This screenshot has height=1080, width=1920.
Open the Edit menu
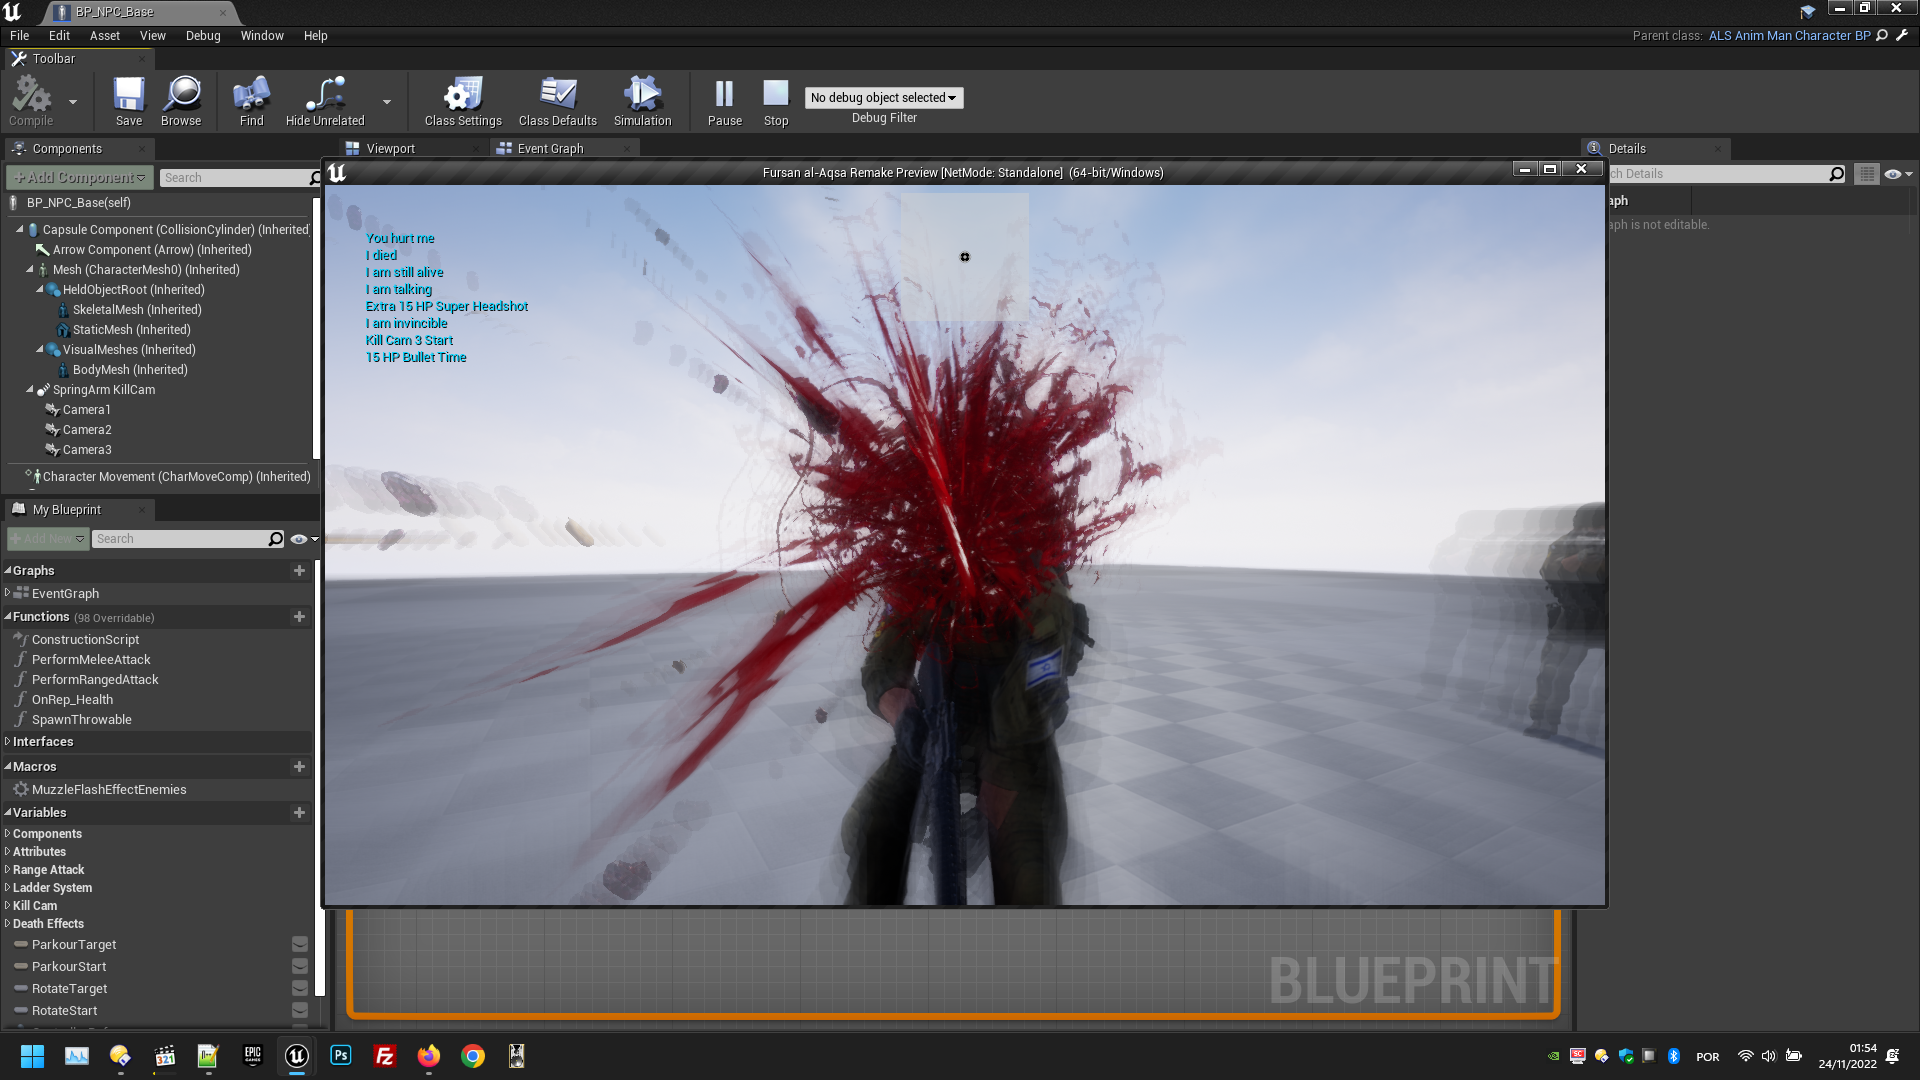point(59,35)
